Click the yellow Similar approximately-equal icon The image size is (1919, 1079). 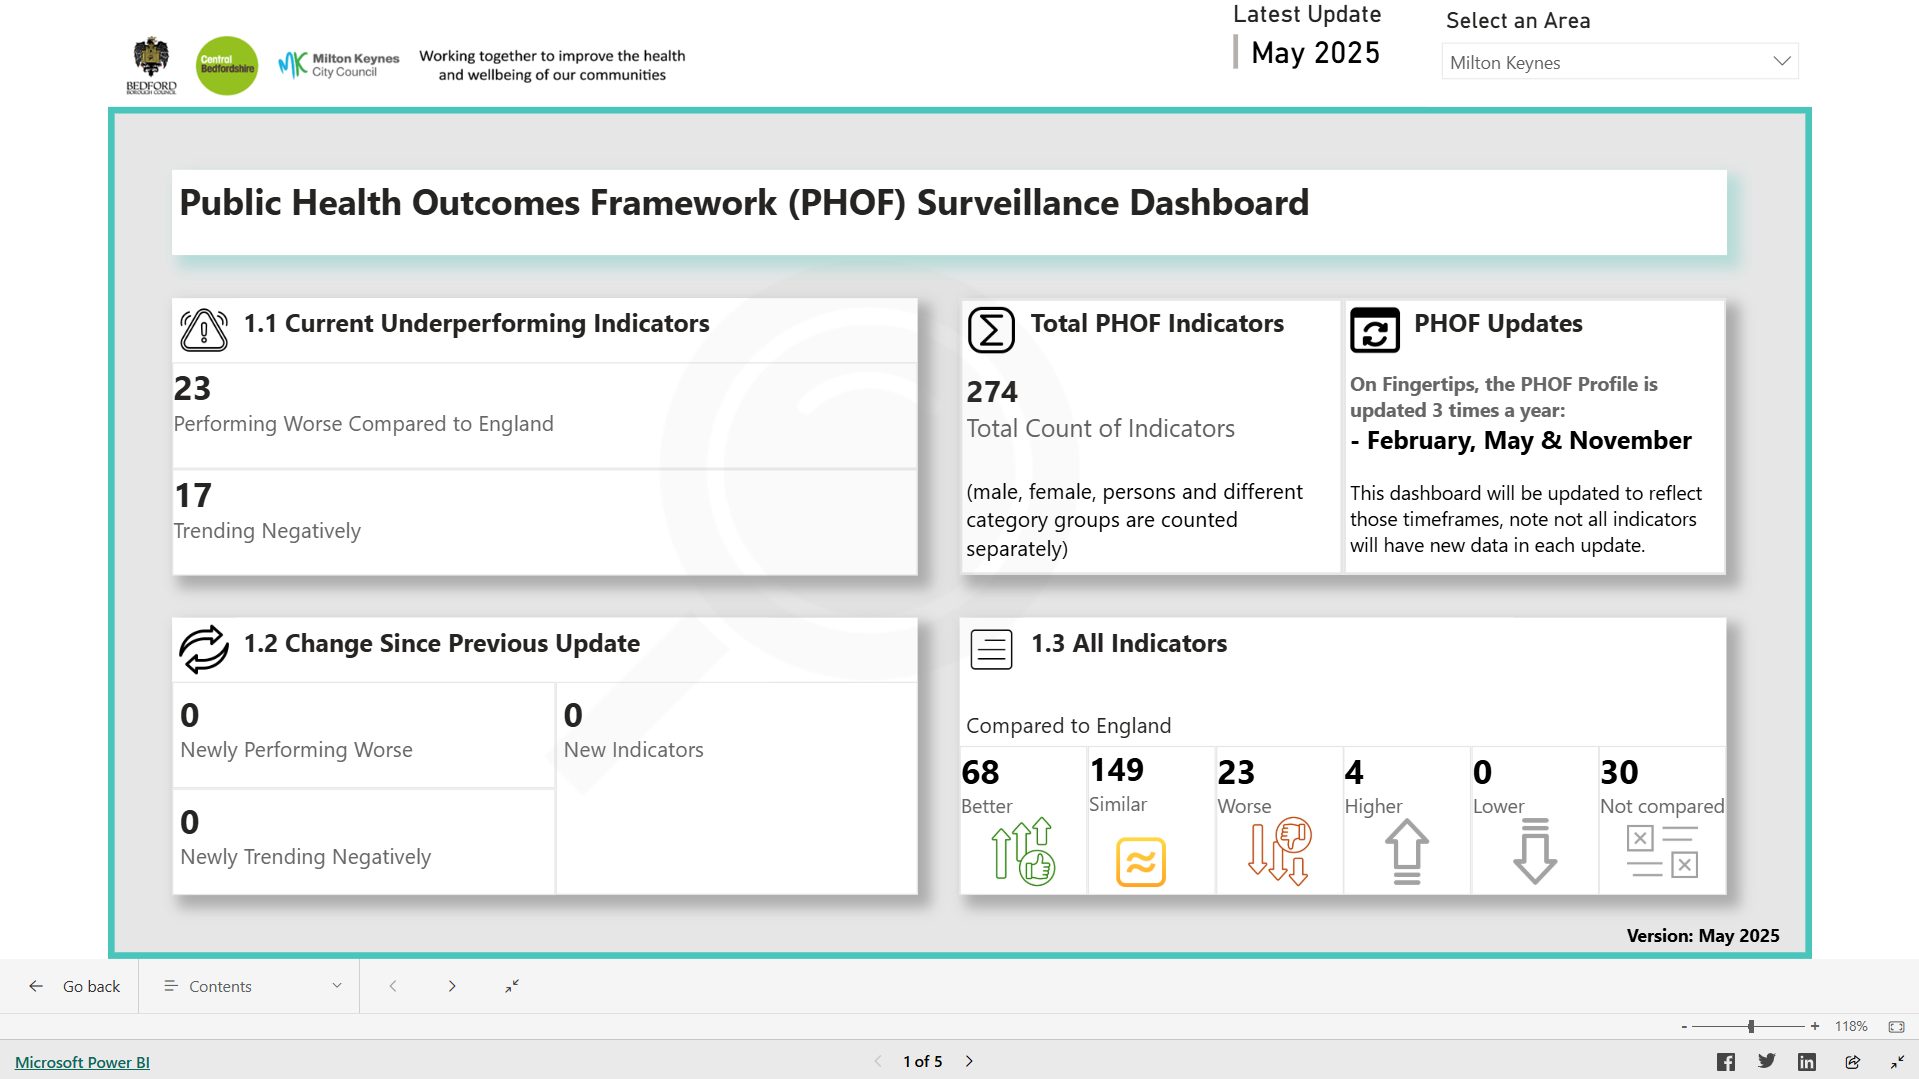[1141, 861]
